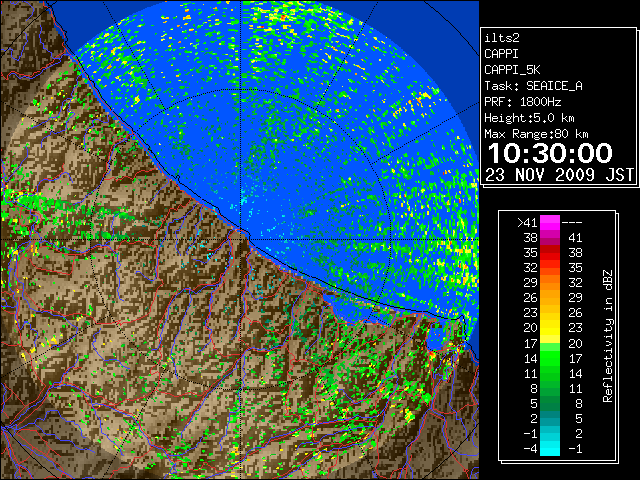Pick the dark green 5–8 dBZ legend band
The height and width of the screenshot is (480, 640).
(x=550, y=404)
